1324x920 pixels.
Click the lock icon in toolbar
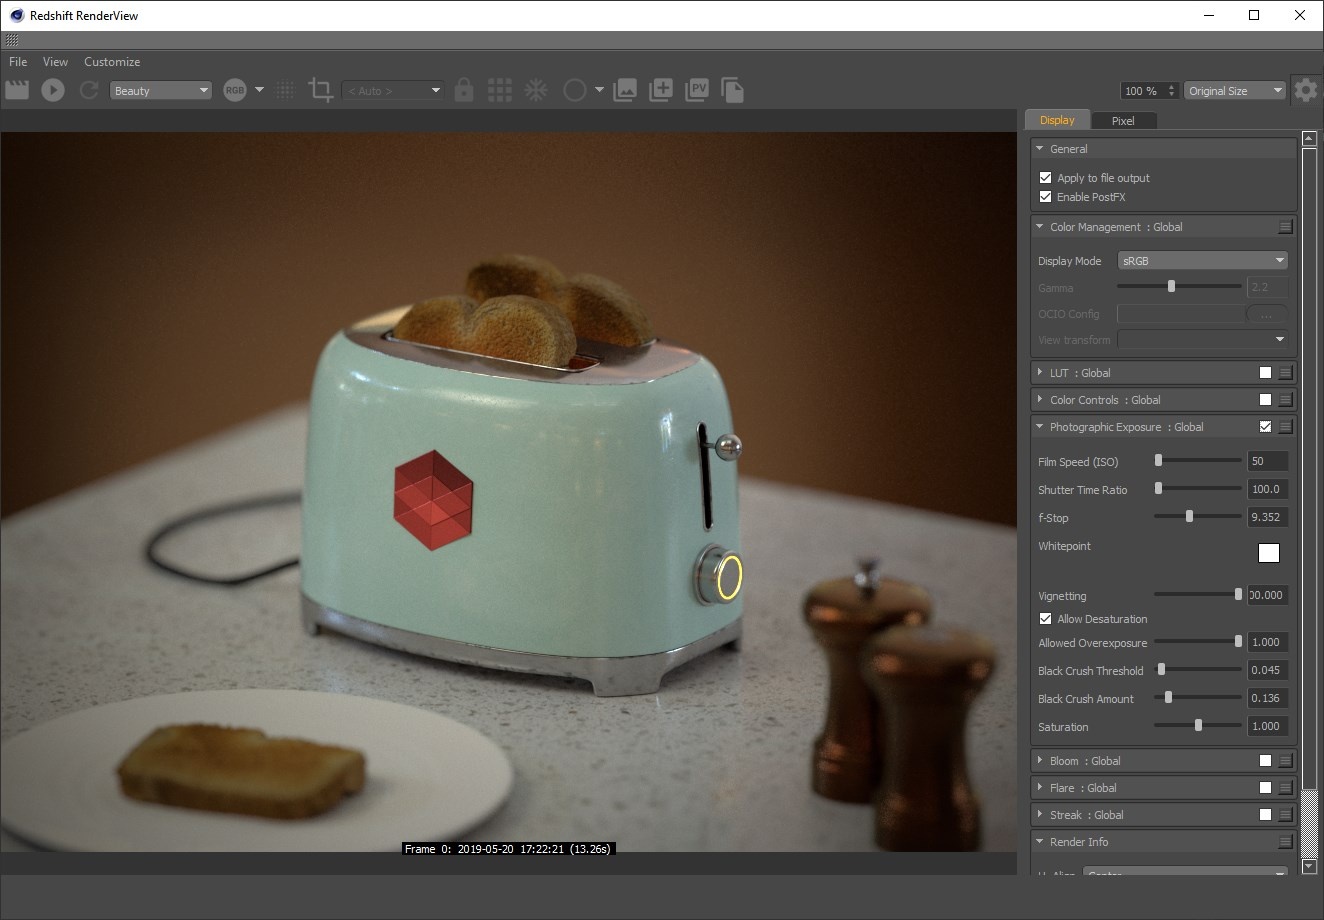click(463, 90)
